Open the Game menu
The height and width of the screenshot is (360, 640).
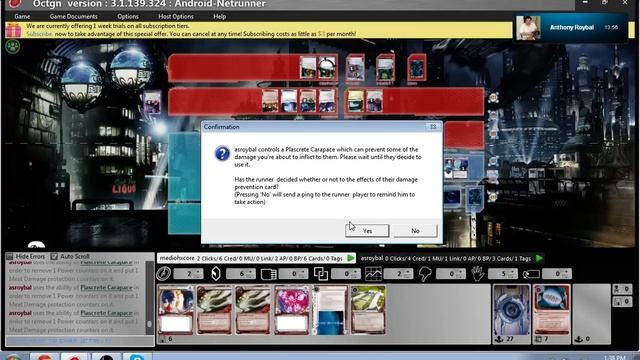point(22,16)
